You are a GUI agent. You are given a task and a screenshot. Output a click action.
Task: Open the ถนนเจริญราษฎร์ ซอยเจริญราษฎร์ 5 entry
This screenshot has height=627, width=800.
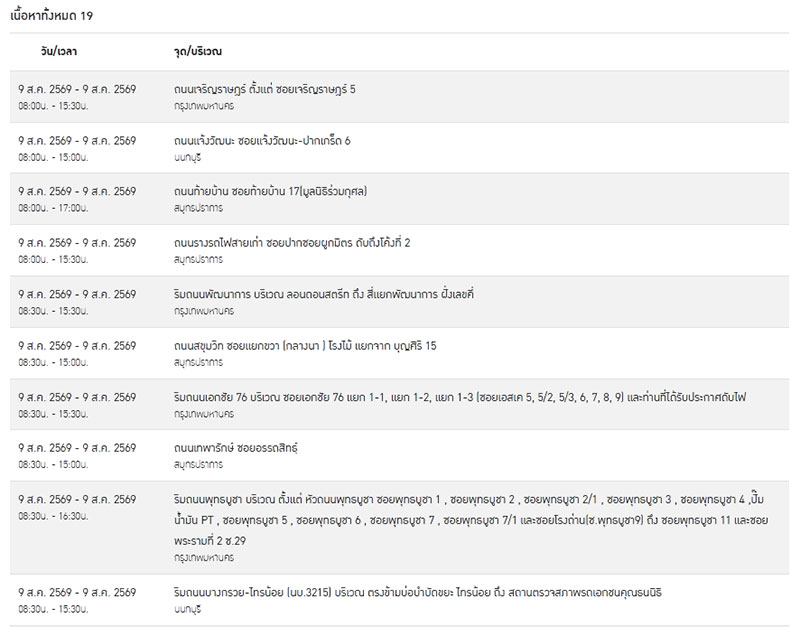[264, 89]
